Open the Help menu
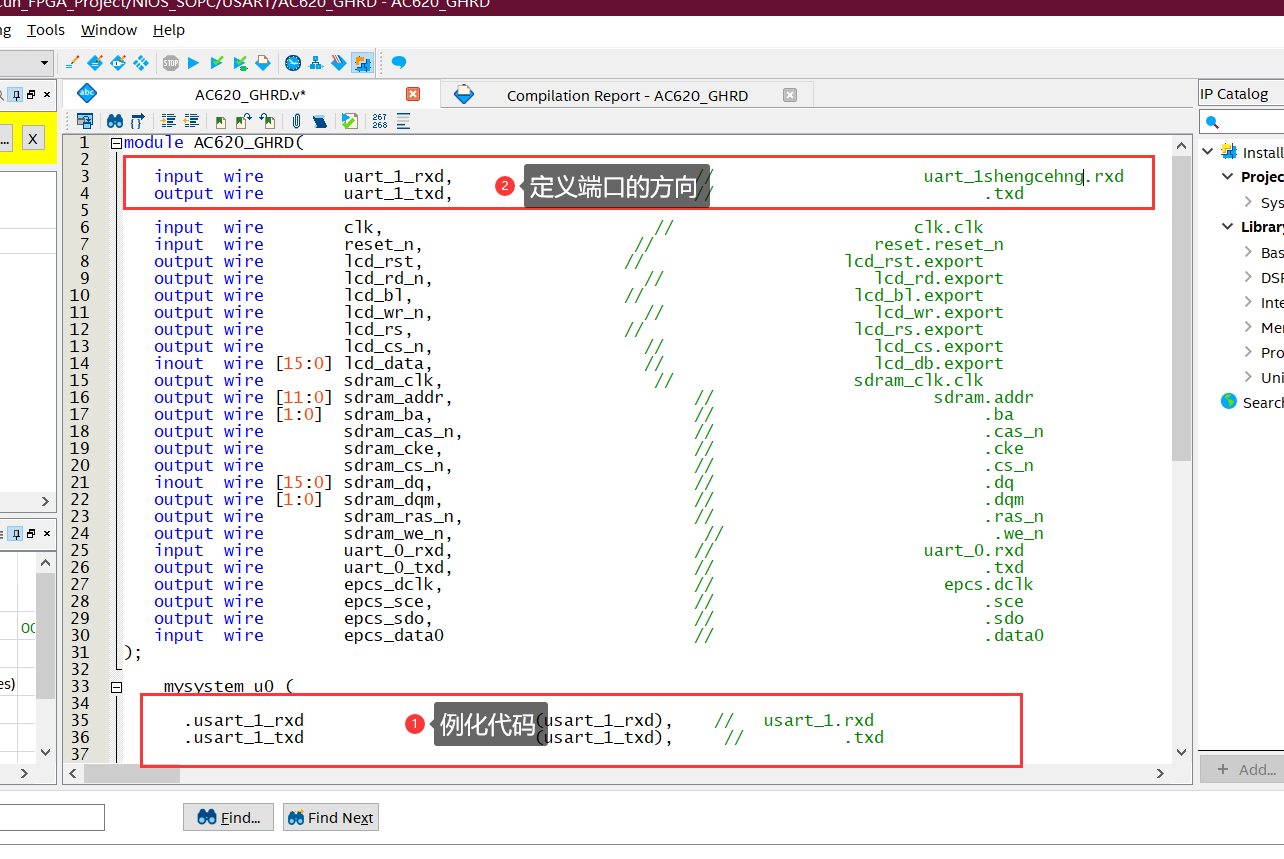1284x859 pixels. pyautogui.click(x=169, y=30)
